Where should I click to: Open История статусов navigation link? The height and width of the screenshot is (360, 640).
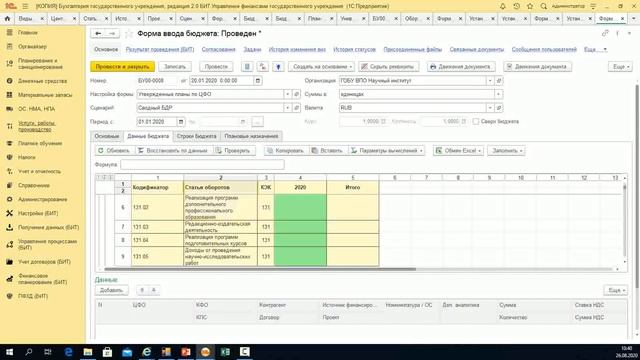(354, 49)
